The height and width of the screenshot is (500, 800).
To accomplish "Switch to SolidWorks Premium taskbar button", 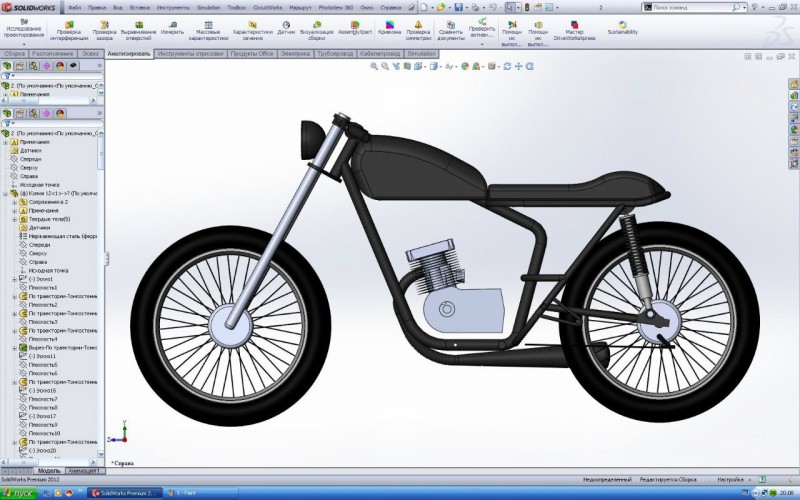I will 125,493.
